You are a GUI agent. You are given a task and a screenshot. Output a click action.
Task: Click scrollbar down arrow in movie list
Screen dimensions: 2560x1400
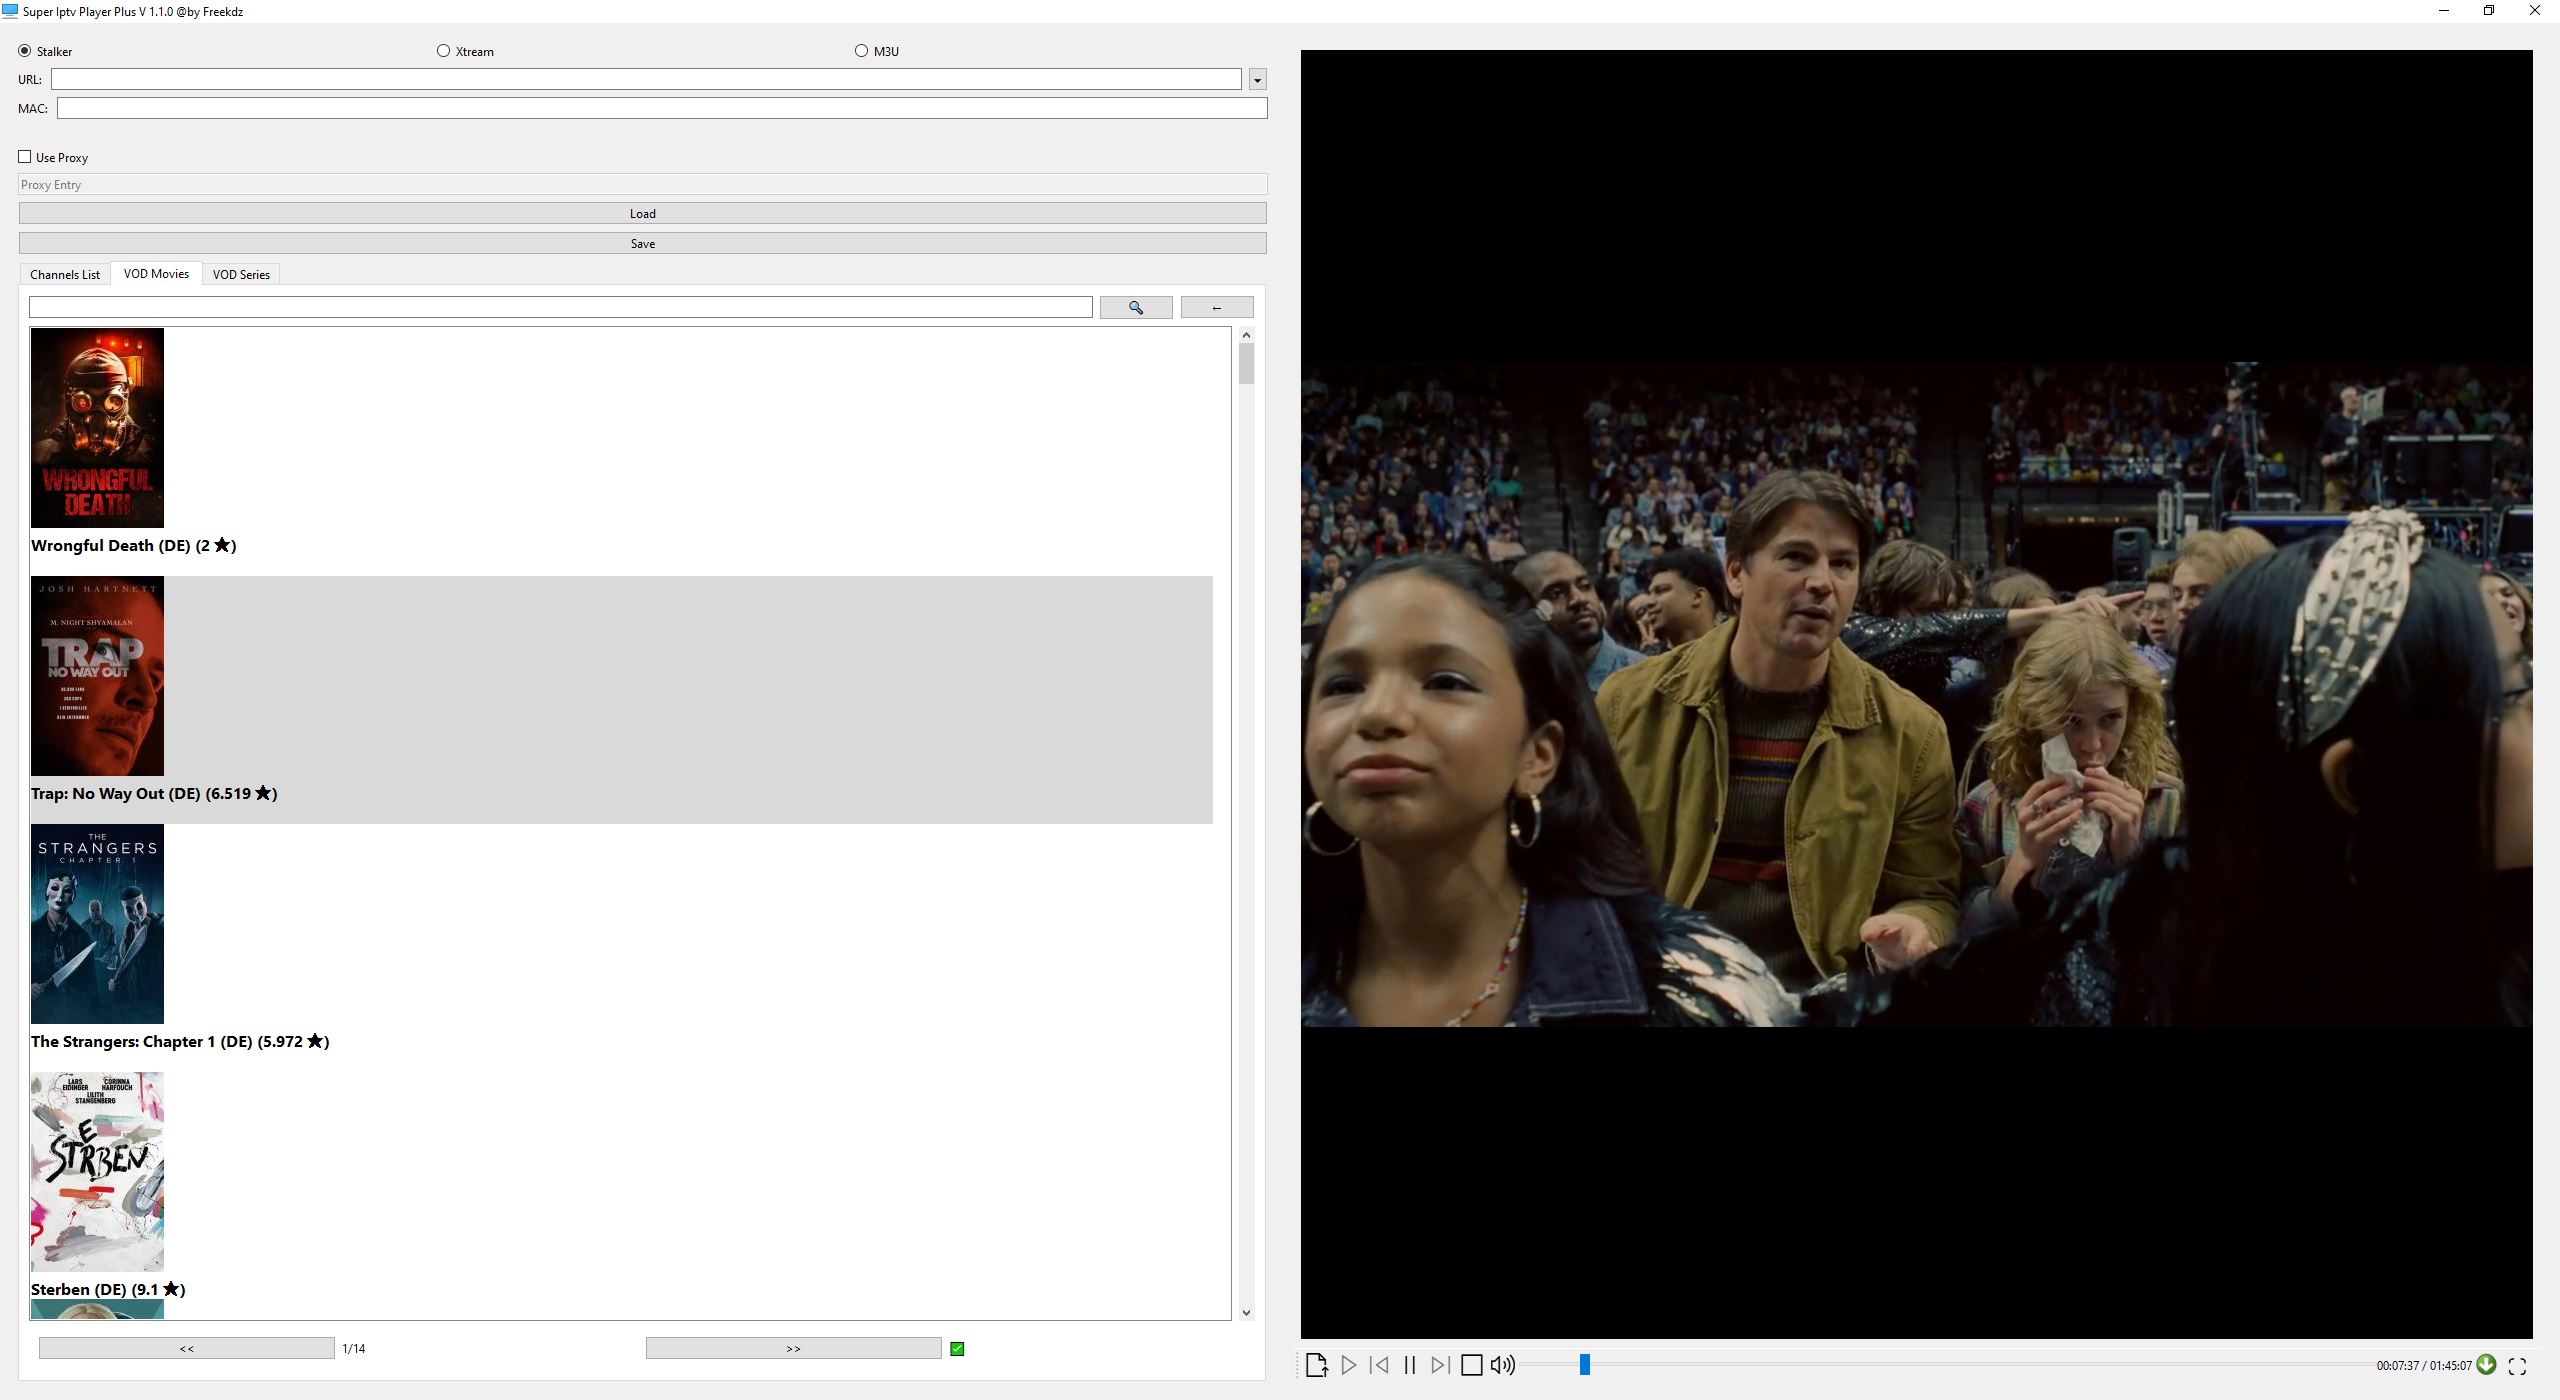tap(1246, 1312)
